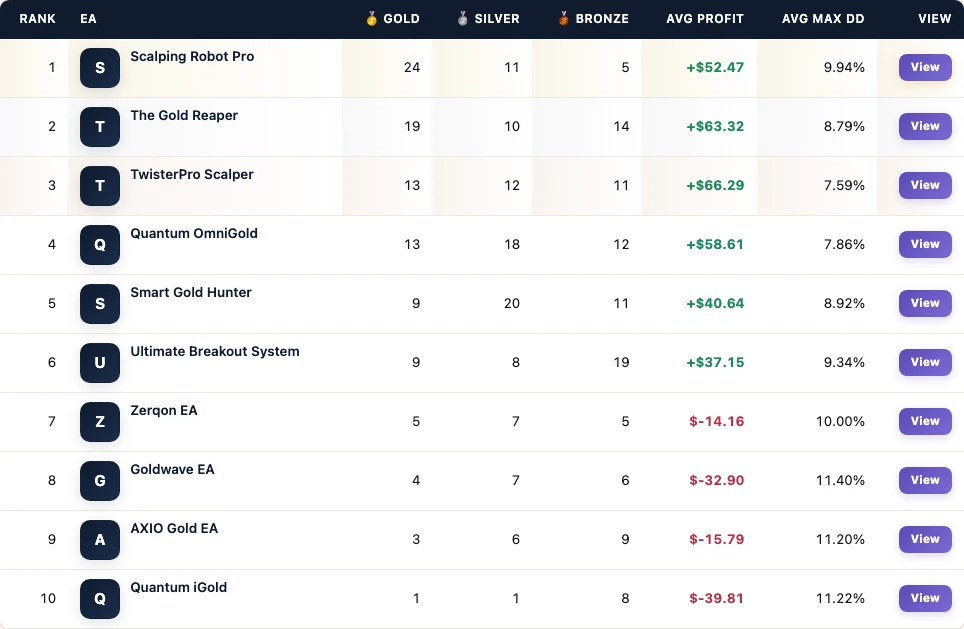Click the $-15.79 average profit value
The height and width of the screenshot is (629, 964).
(x=716, y=540)
